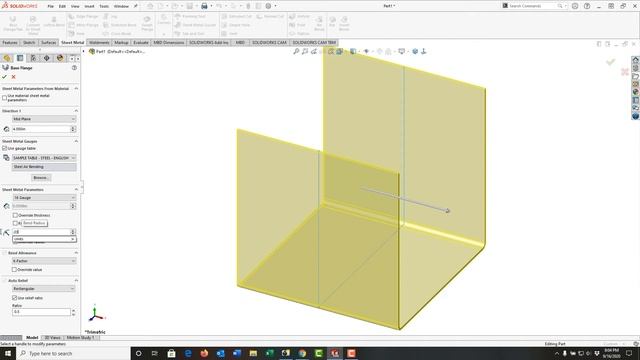Accept Base Flange with green checkmark

pos(4,77)
